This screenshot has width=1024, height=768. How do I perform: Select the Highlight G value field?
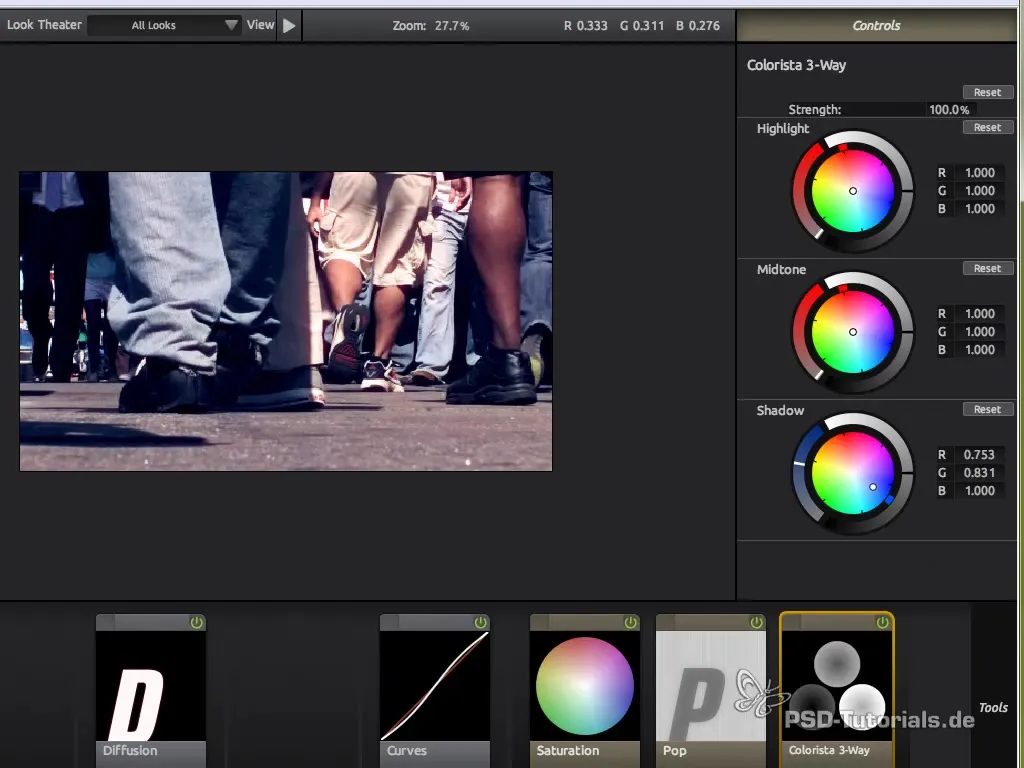pyautogui.click(x=980, y=191)
